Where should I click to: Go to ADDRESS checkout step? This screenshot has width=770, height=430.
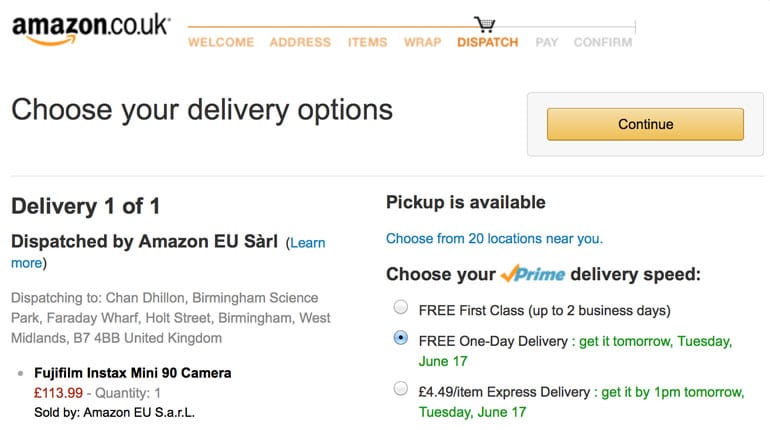(299, 43)
